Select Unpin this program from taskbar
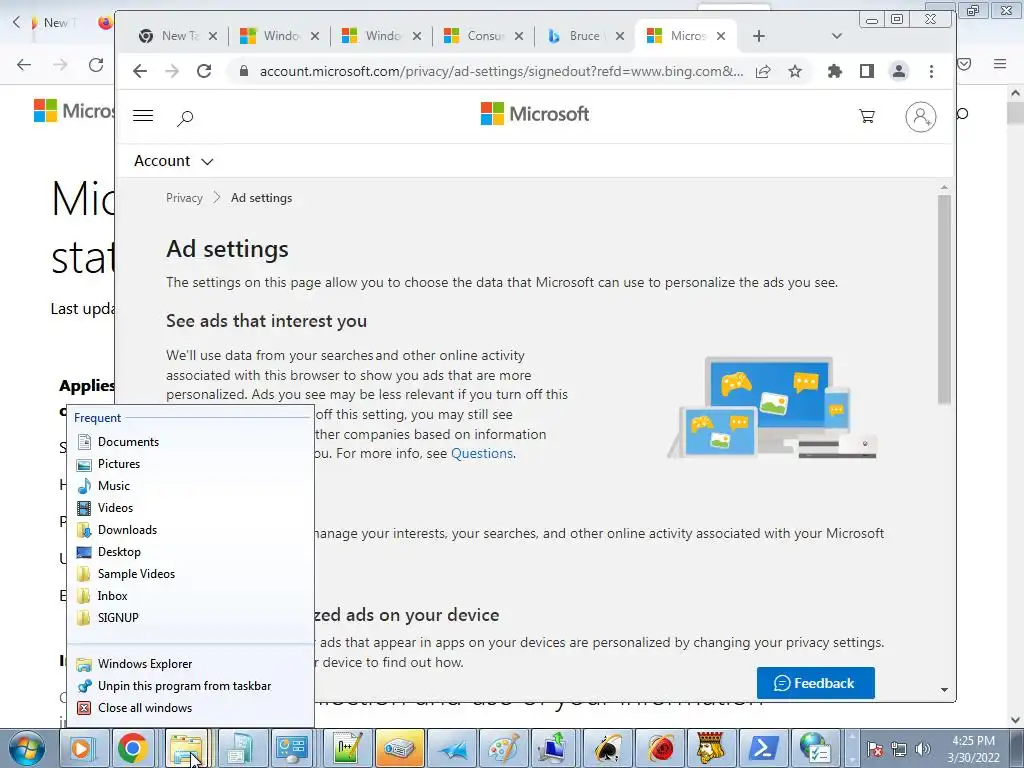 coord(190,686)
